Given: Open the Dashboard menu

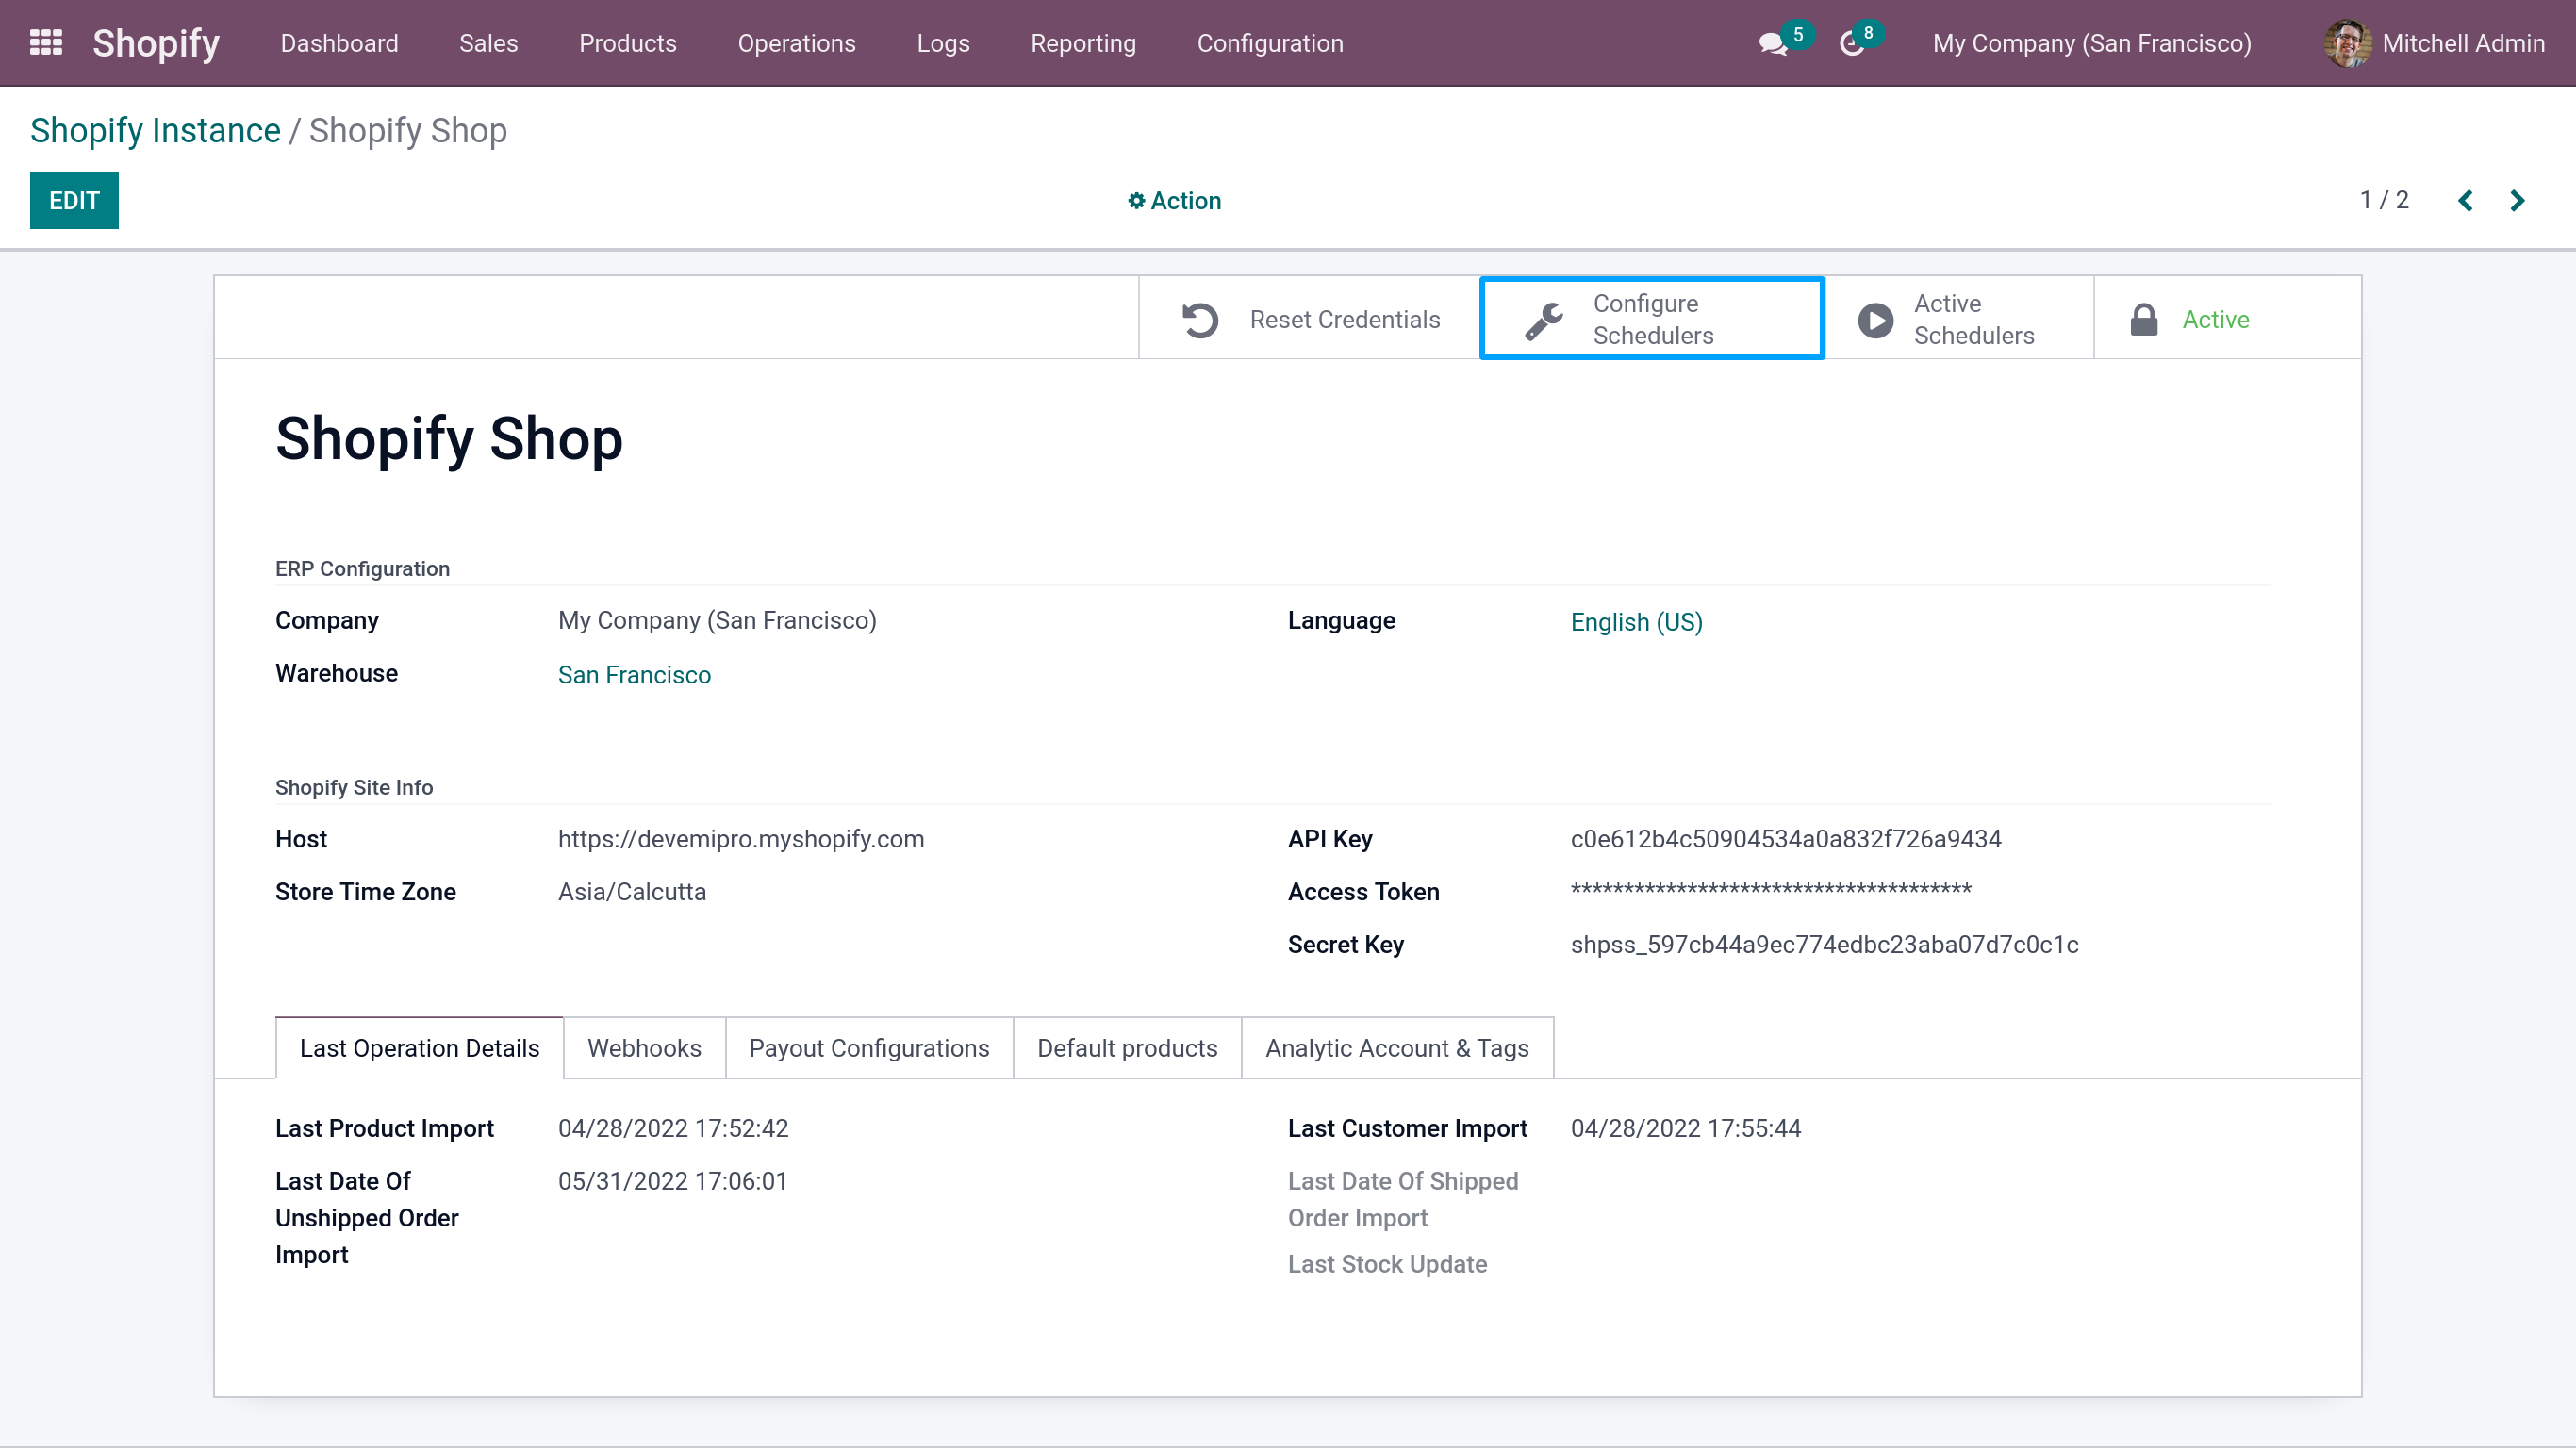Looking at the screenshot, I should click(339, 43).
